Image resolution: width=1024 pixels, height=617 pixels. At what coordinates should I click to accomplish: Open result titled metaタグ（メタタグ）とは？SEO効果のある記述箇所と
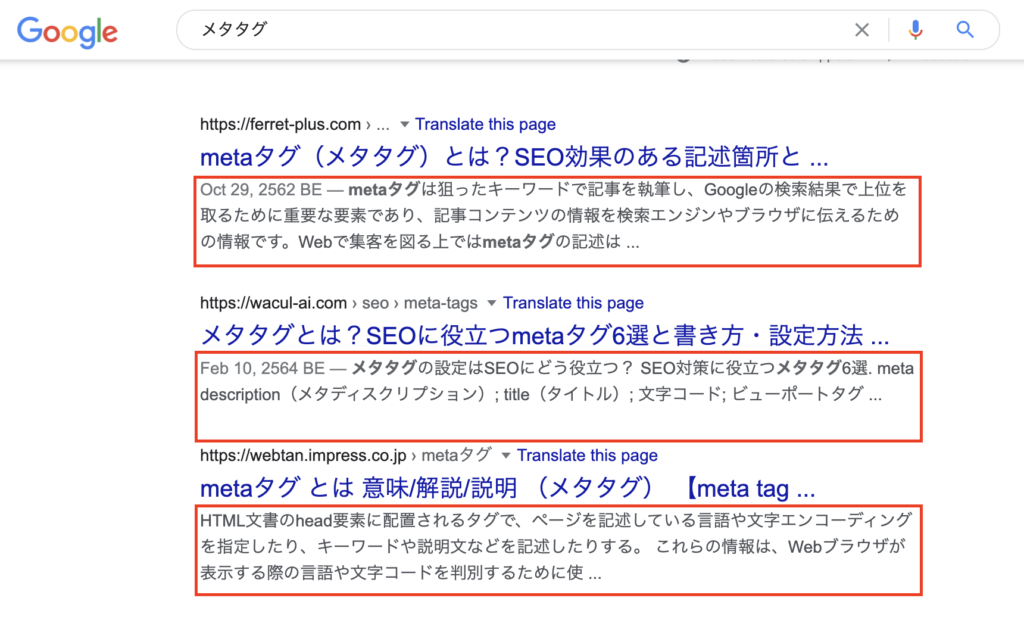pyautogui.click(x=514, y=157)
